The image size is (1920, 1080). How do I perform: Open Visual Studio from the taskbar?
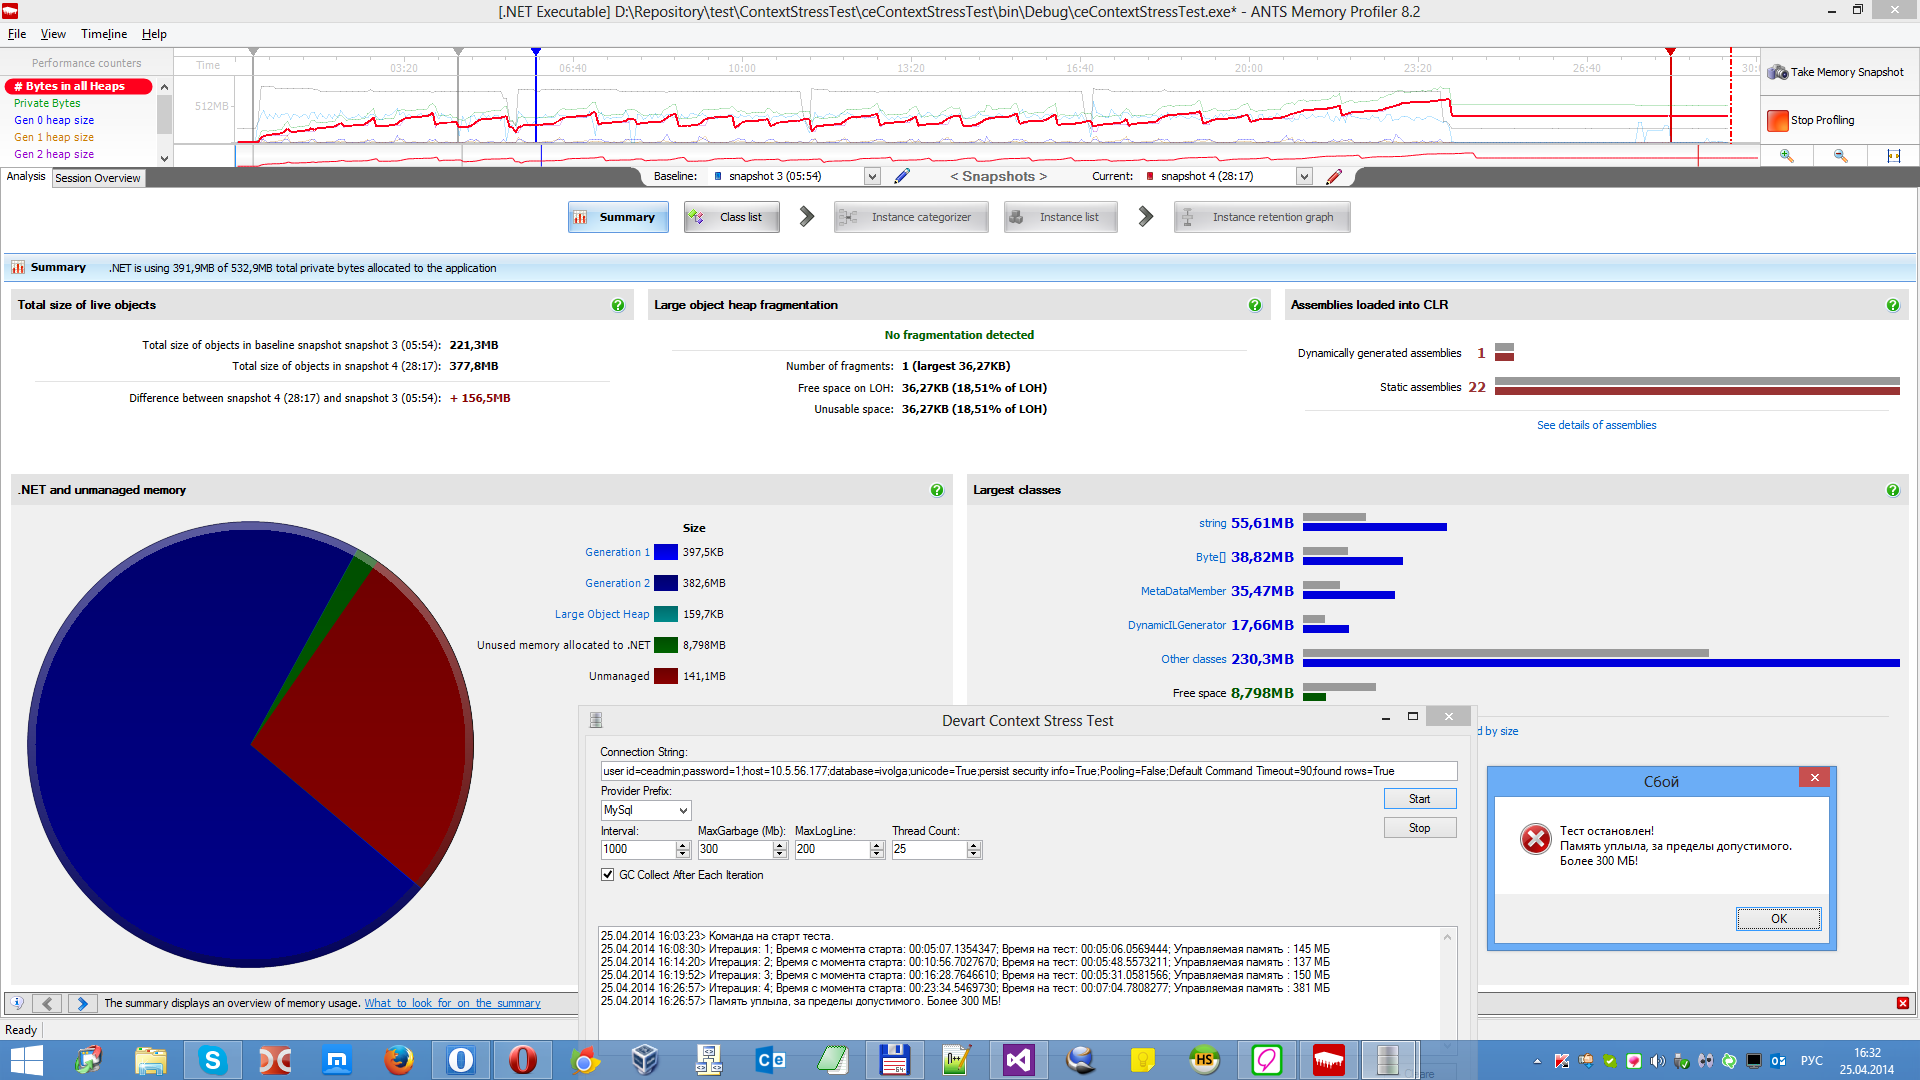[1019, 1060]
